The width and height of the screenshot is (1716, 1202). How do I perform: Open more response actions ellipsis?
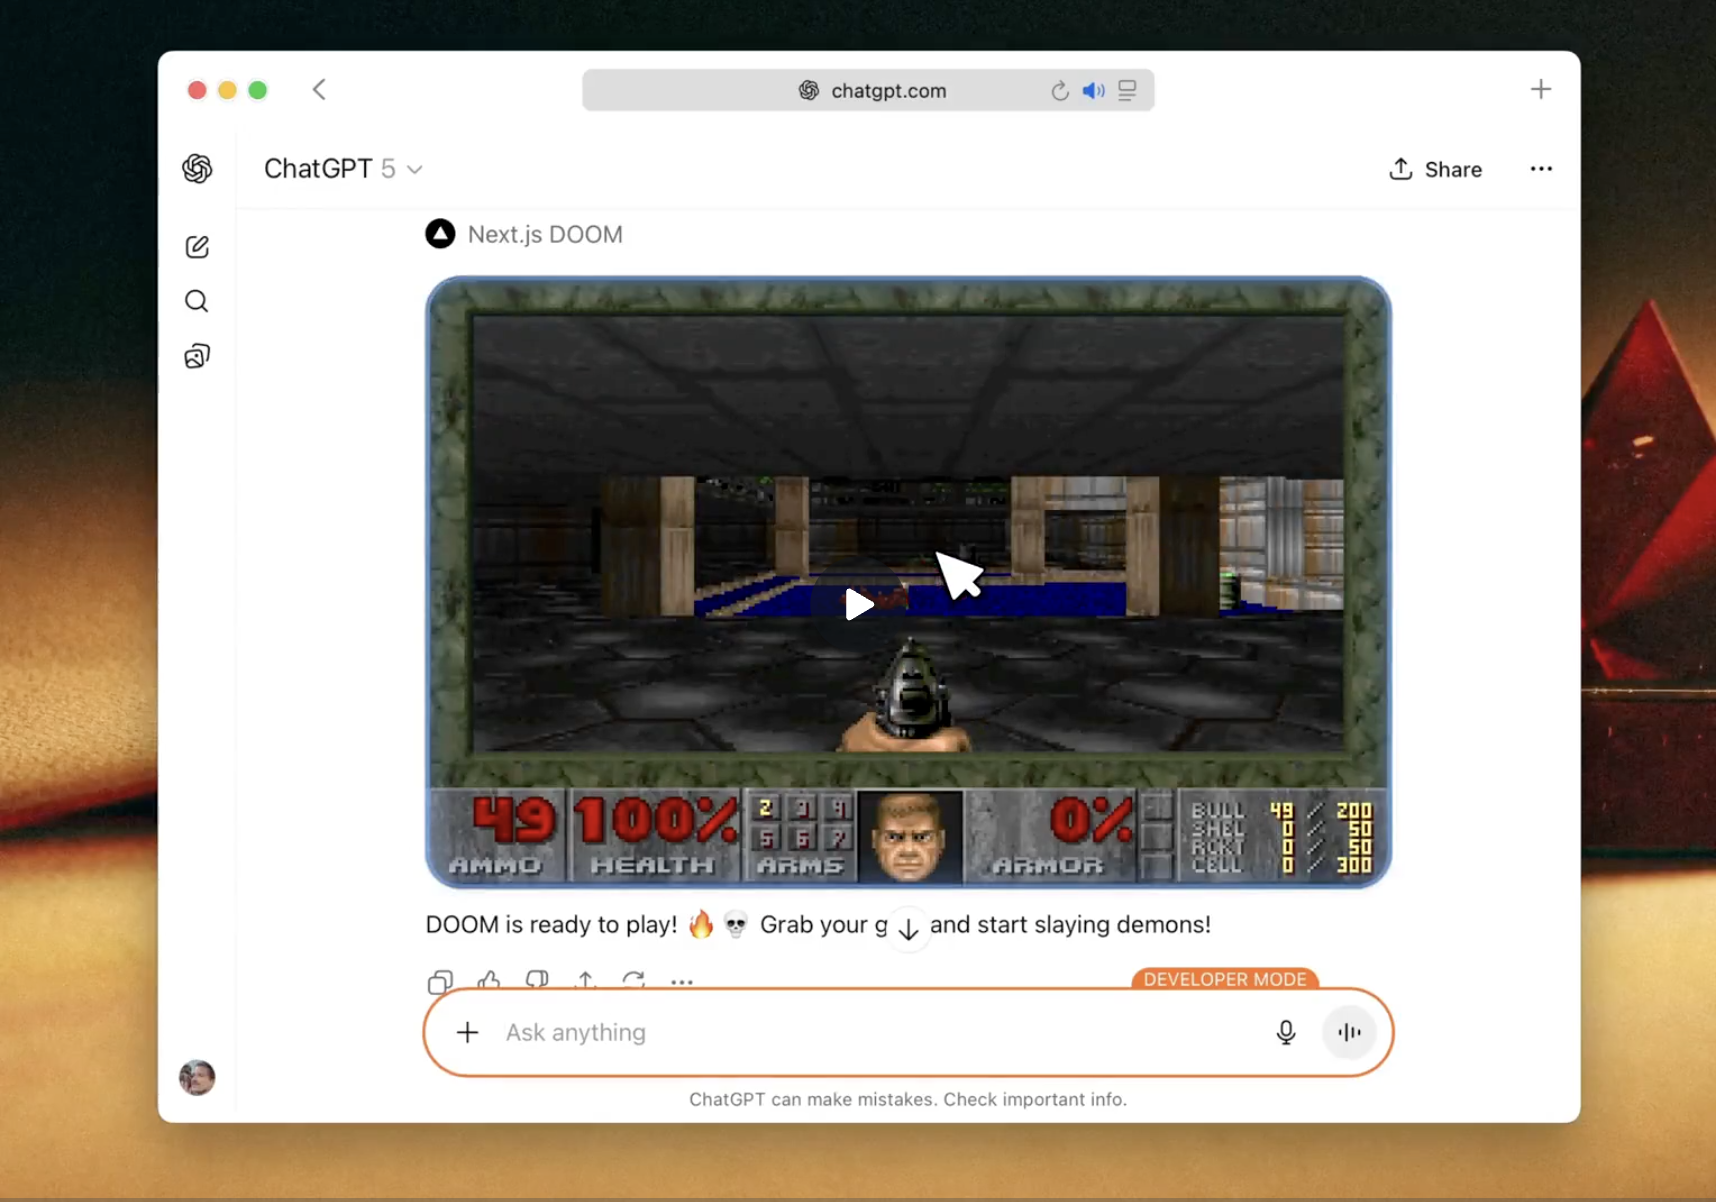pos(682,982)
